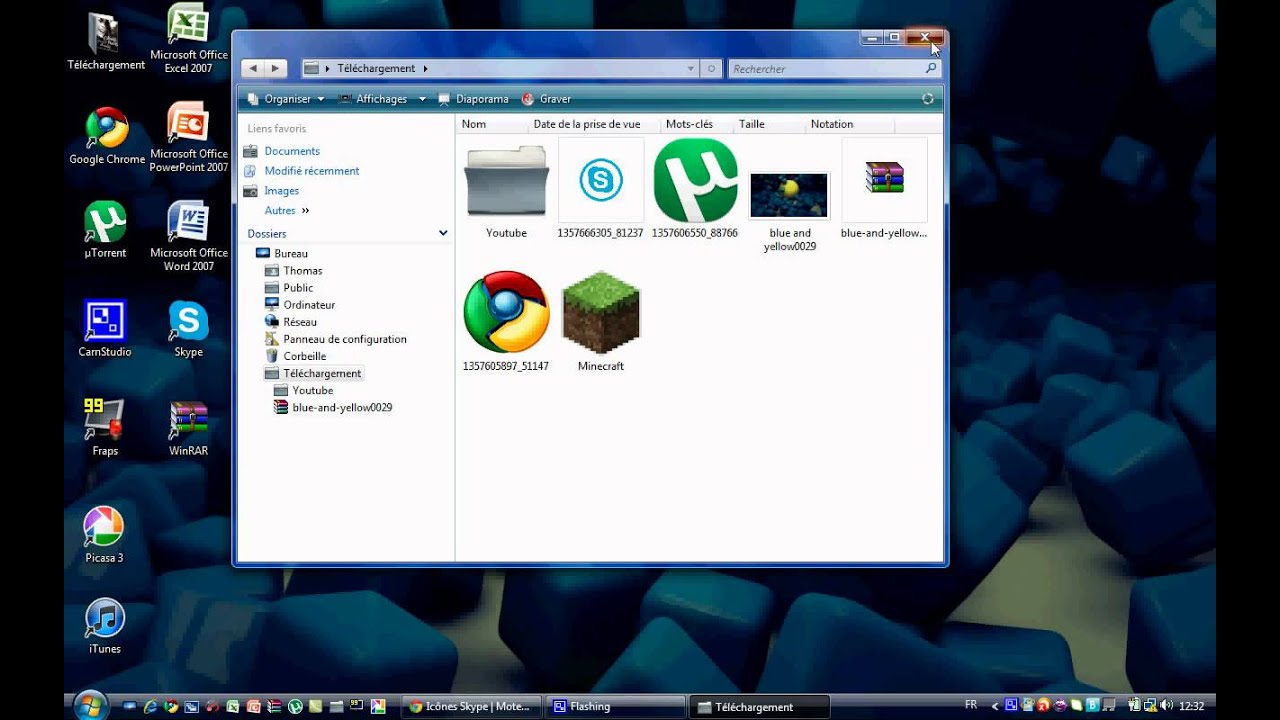The width and height of the screenshot is (1280, 720).
Task: Collapse the Dossiers folder pane
Action: pyautogui.click(x=443, y=233)
